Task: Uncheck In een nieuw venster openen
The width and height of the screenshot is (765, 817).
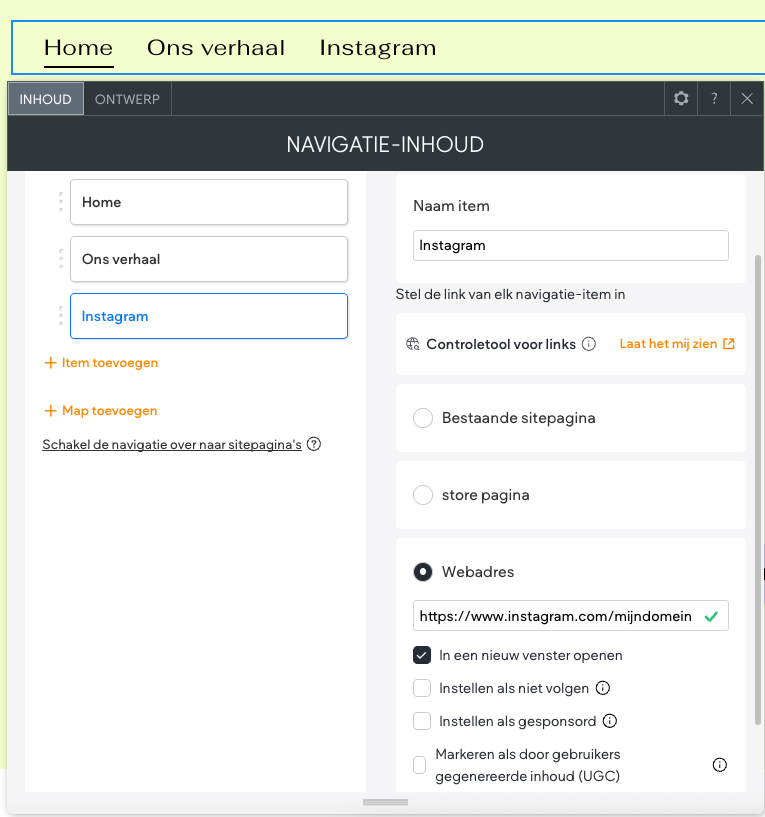Action: [422, 656]
